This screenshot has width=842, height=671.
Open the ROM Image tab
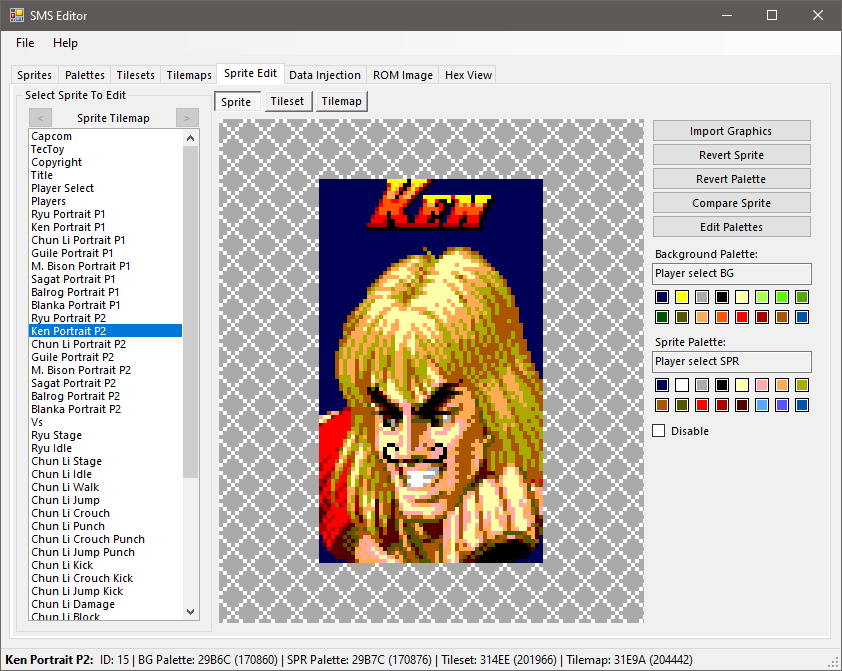403,75
